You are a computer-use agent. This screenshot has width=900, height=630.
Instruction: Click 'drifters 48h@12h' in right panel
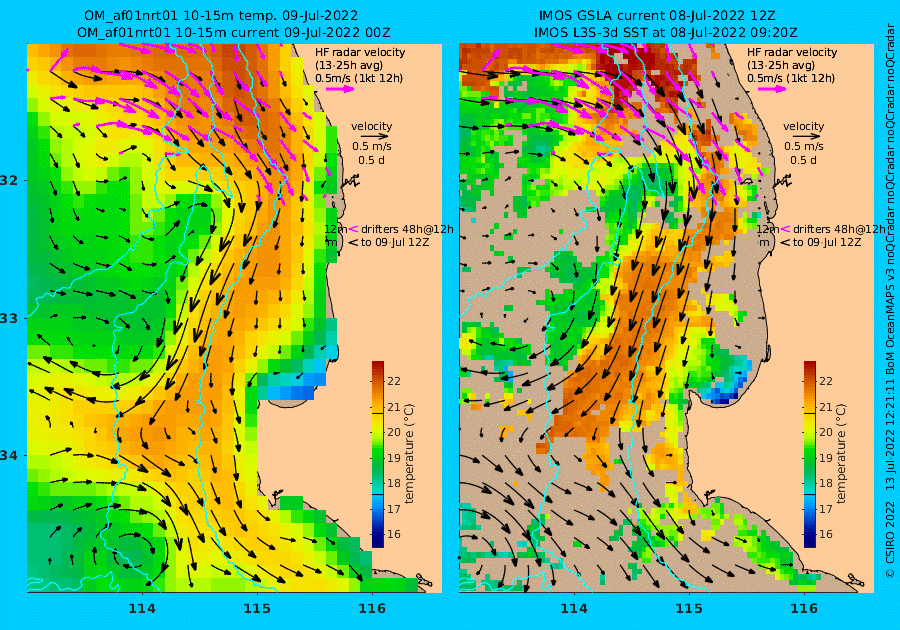[x=839, y=230]
